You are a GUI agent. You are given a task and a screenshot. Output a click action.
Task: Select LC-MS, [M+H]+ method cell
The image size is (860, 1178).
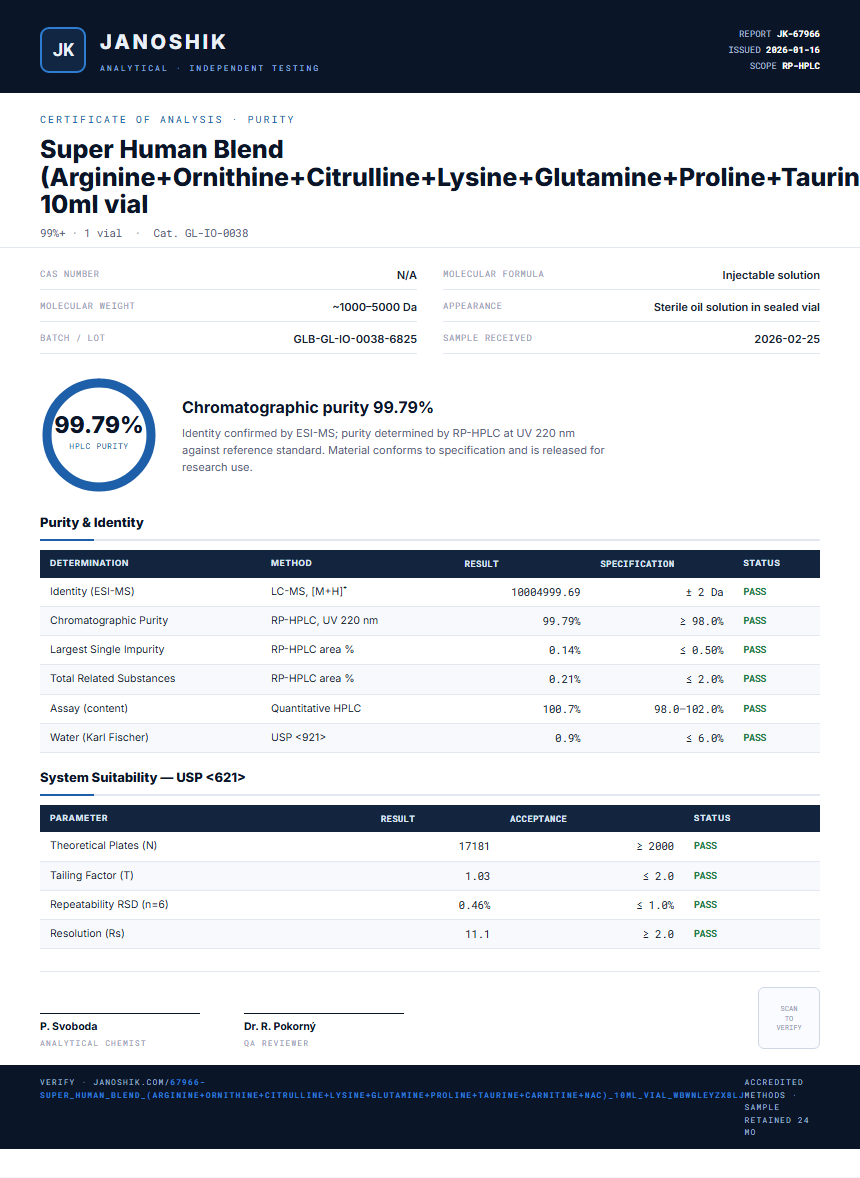[309, 592]
